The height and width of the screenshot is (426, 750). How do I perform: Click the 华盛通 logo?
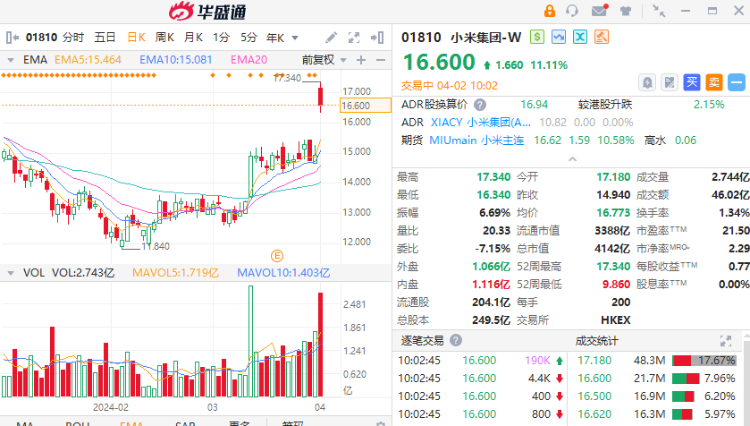(208, 11)
